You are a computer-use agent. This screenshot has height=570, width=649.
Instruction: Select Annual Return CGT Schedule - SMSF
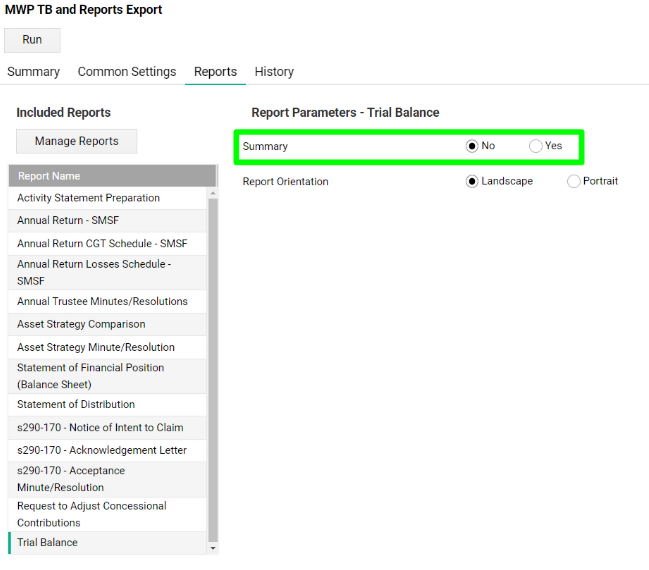click(x=101, y=244)
